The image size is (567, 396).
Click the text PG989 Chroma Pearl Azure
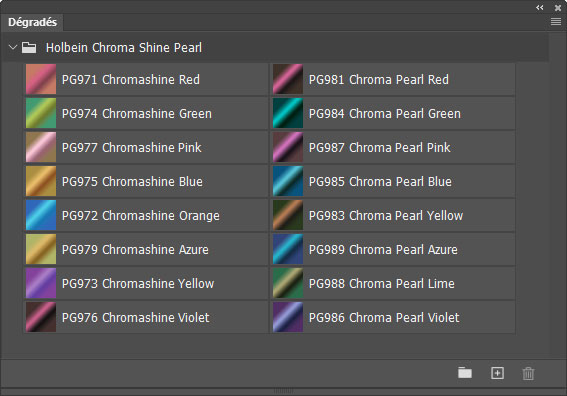[383, 250]
